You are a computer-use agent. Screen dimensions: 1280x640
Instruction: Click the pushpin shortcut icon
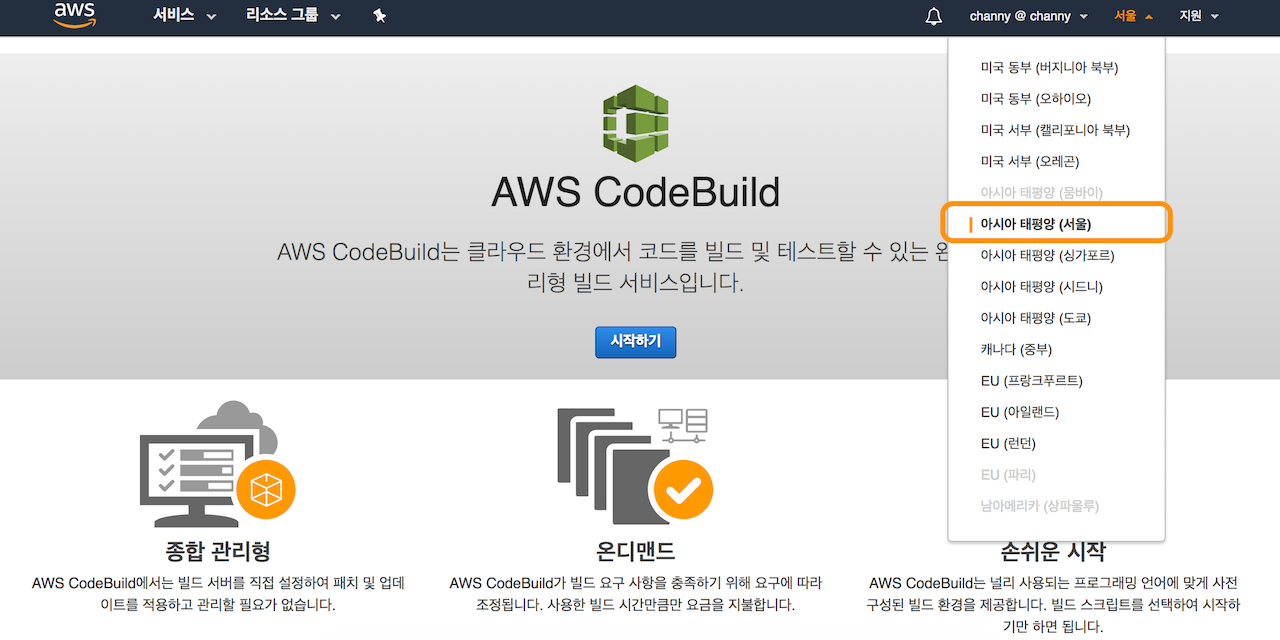(x=379, y=16)
